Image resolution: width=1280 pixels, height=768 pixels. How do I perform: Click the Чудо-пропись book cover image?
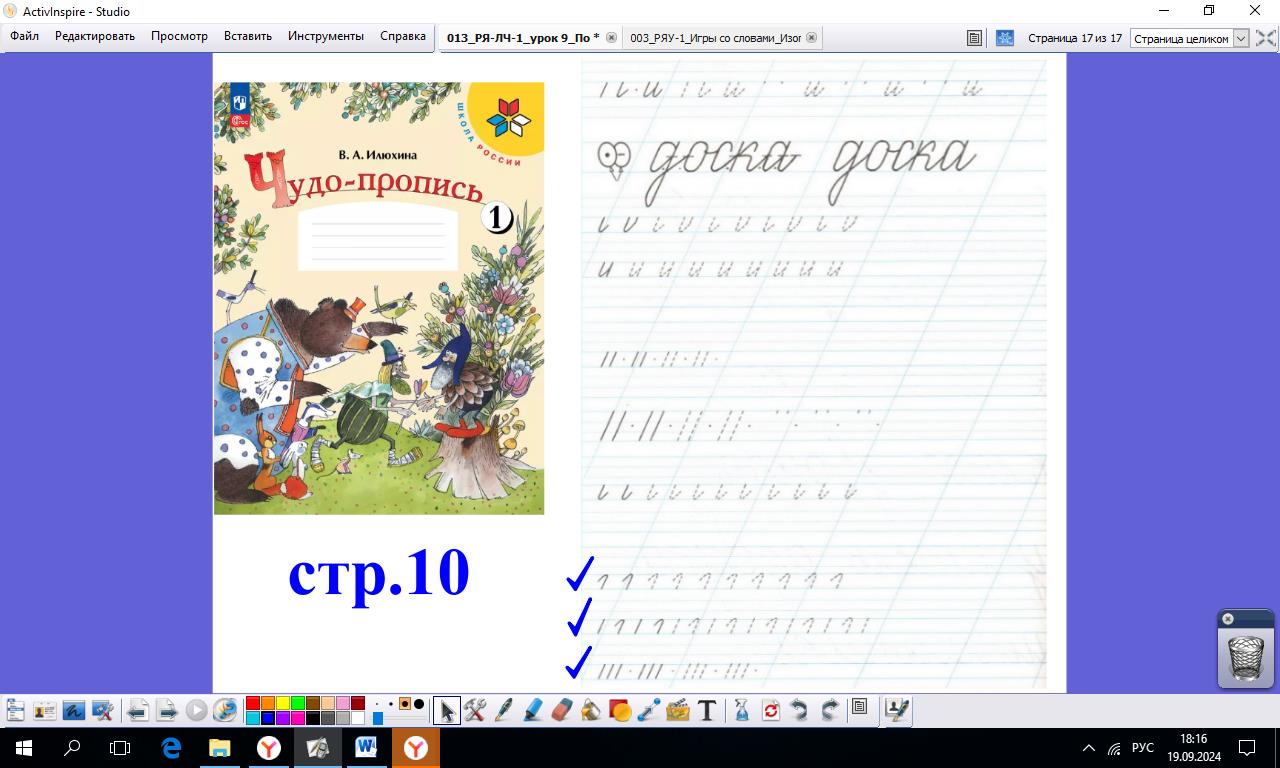(x=379, y=298)
